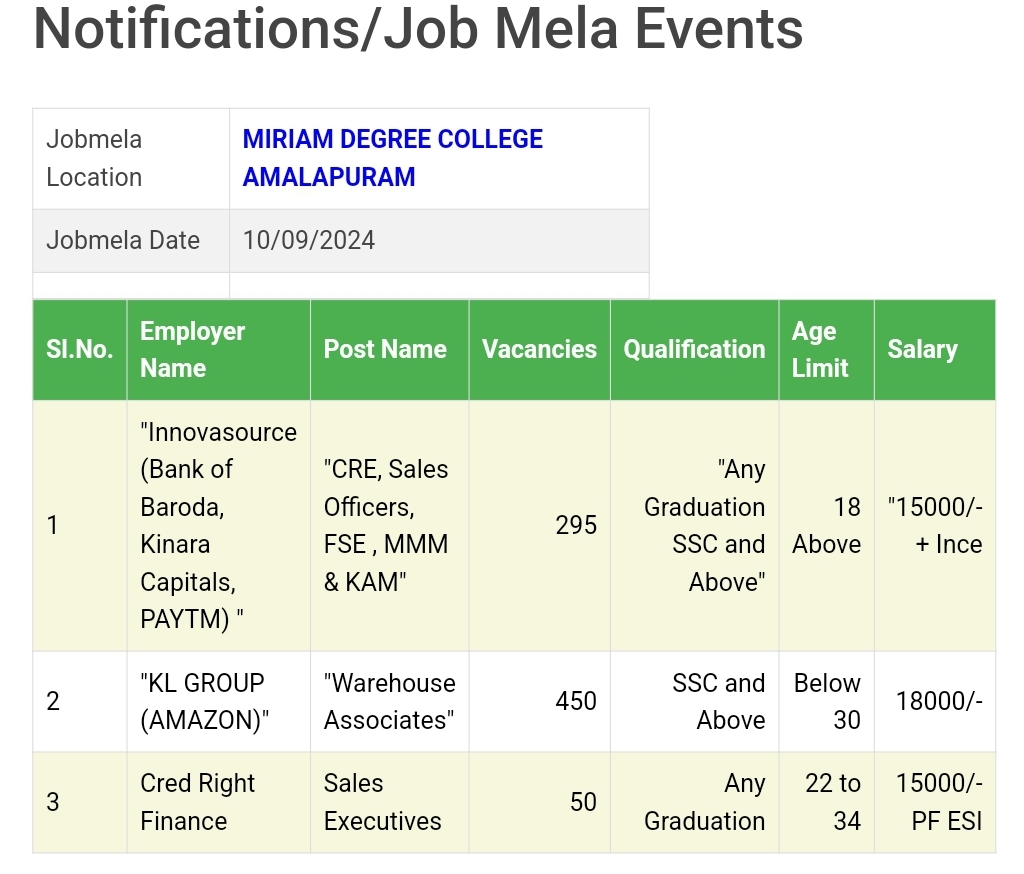Select the KL GROUP (AMAZON) employer cell

click(x=219, y=702)
